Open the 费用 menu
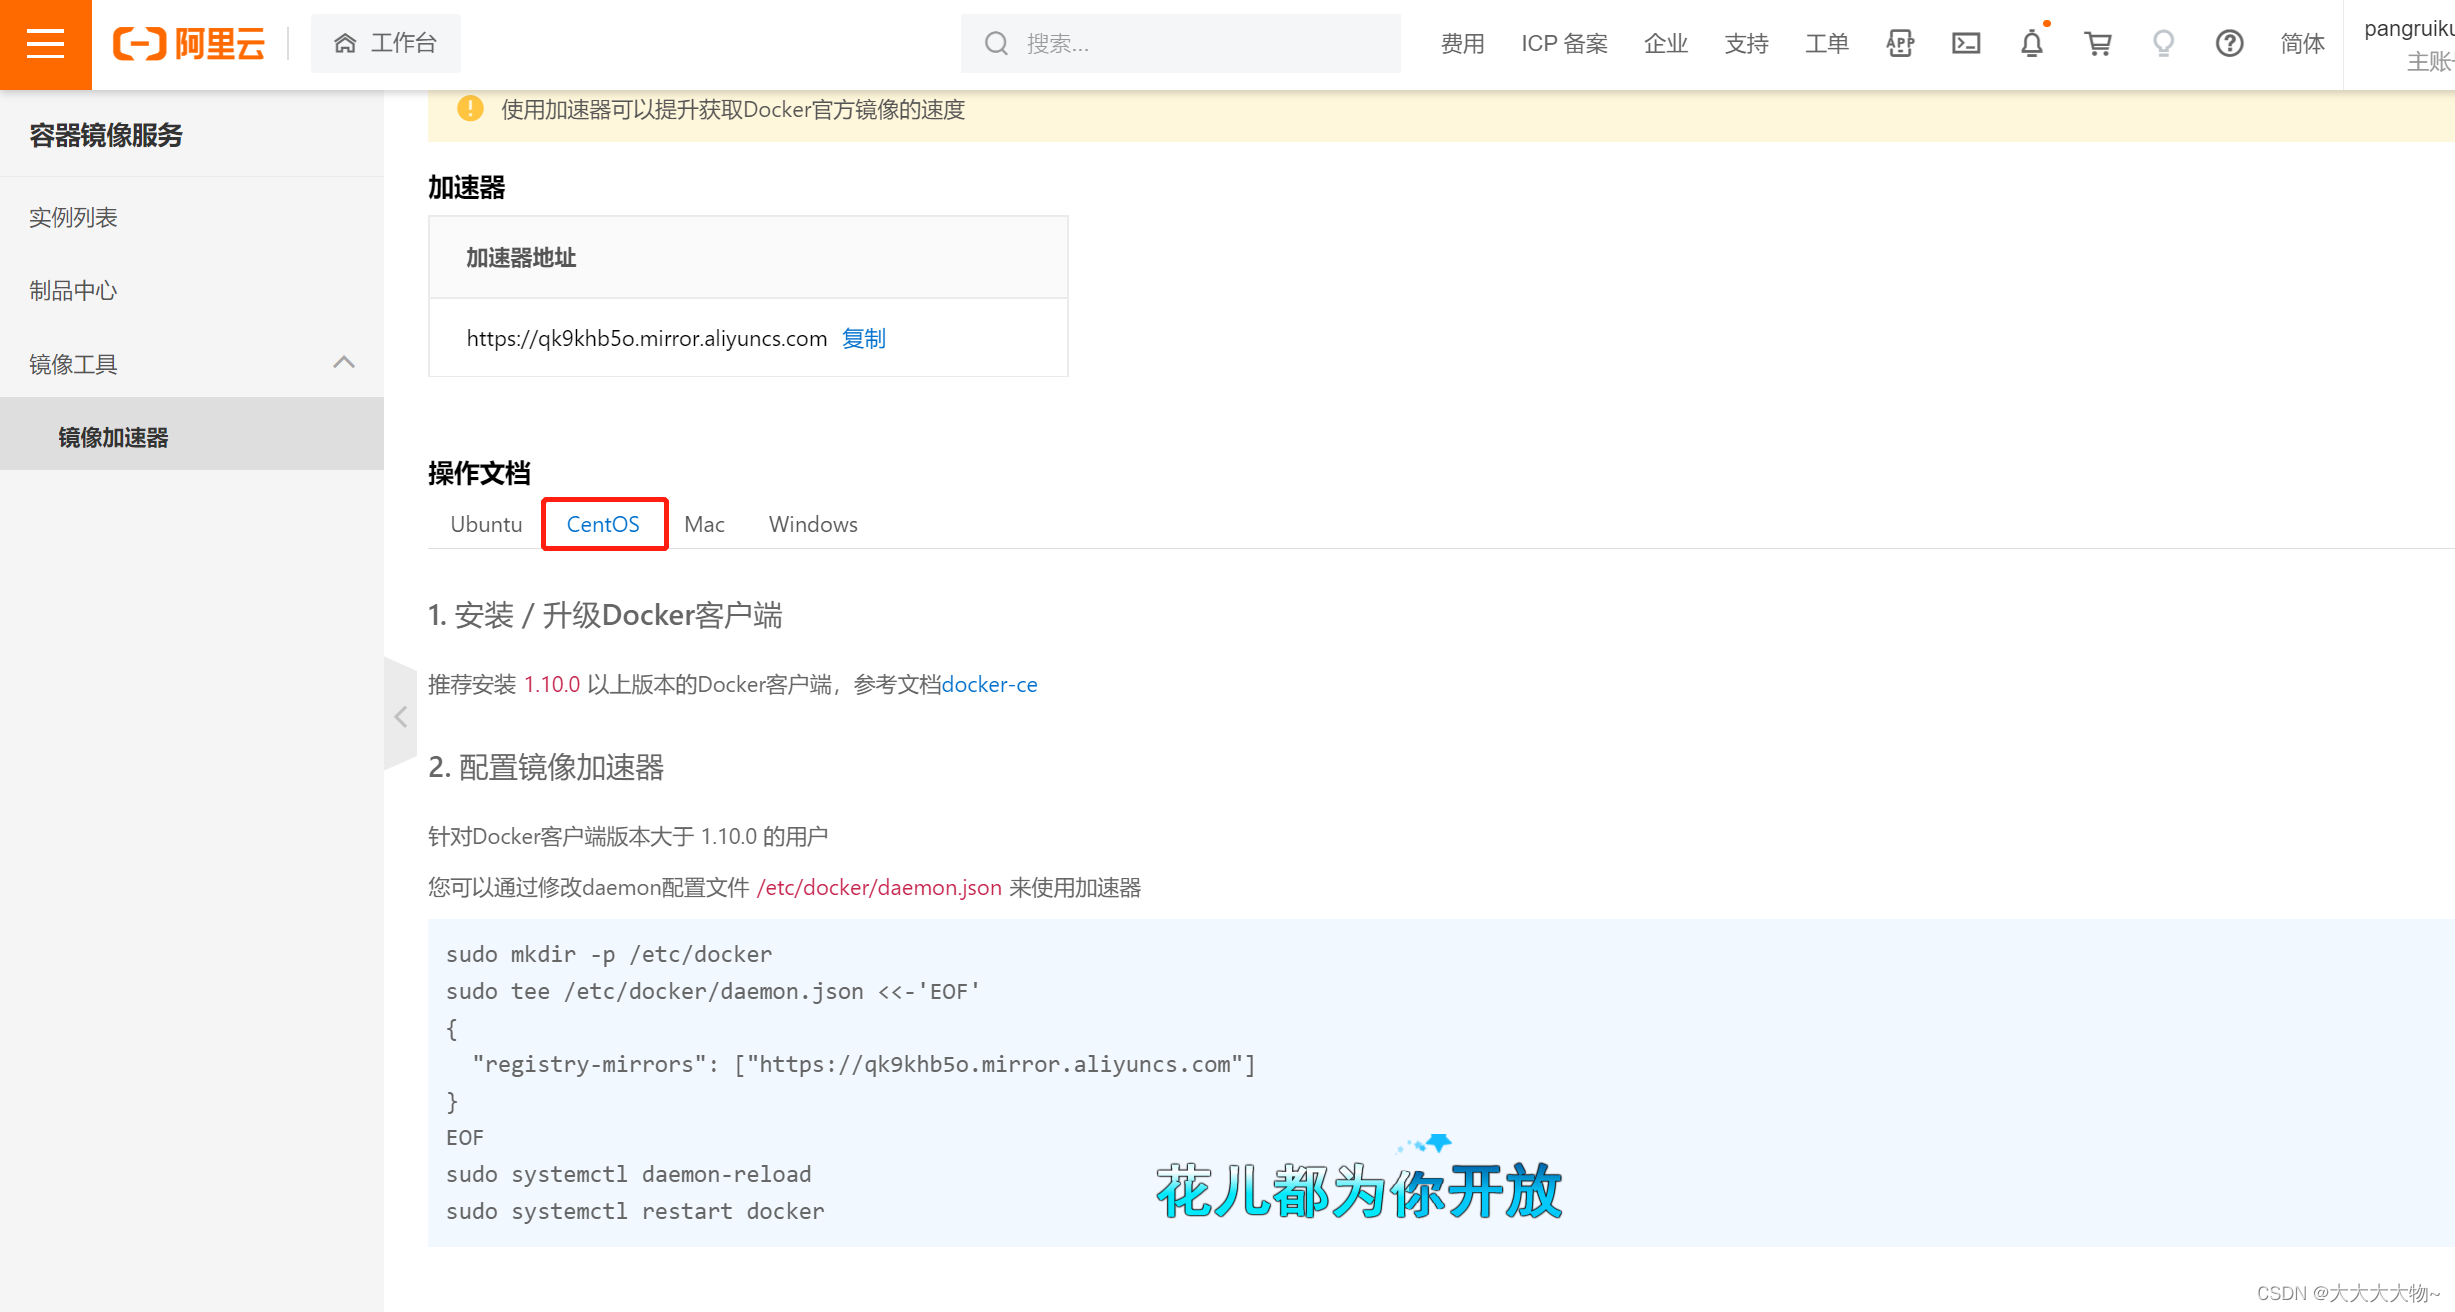 coord(1462,44)
